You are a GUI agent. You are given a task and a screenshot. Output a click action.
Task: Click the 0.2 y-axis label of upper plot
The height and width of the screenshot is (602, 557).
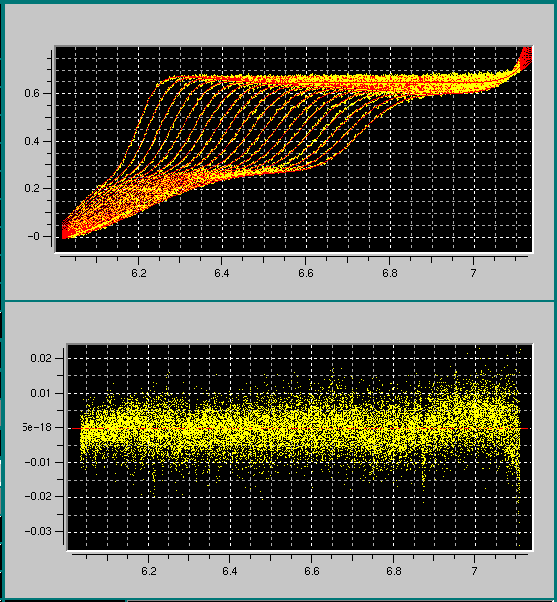tap(32, 189)
